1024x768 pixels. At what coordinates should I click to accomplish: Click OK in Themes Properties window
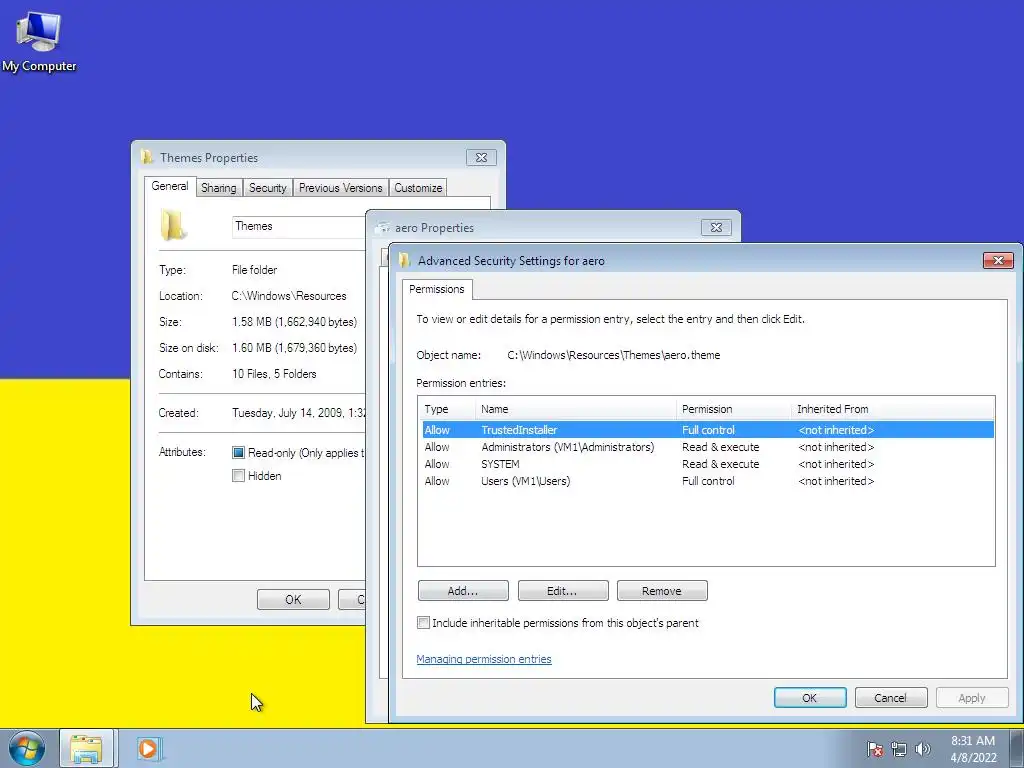click(293, 599)
